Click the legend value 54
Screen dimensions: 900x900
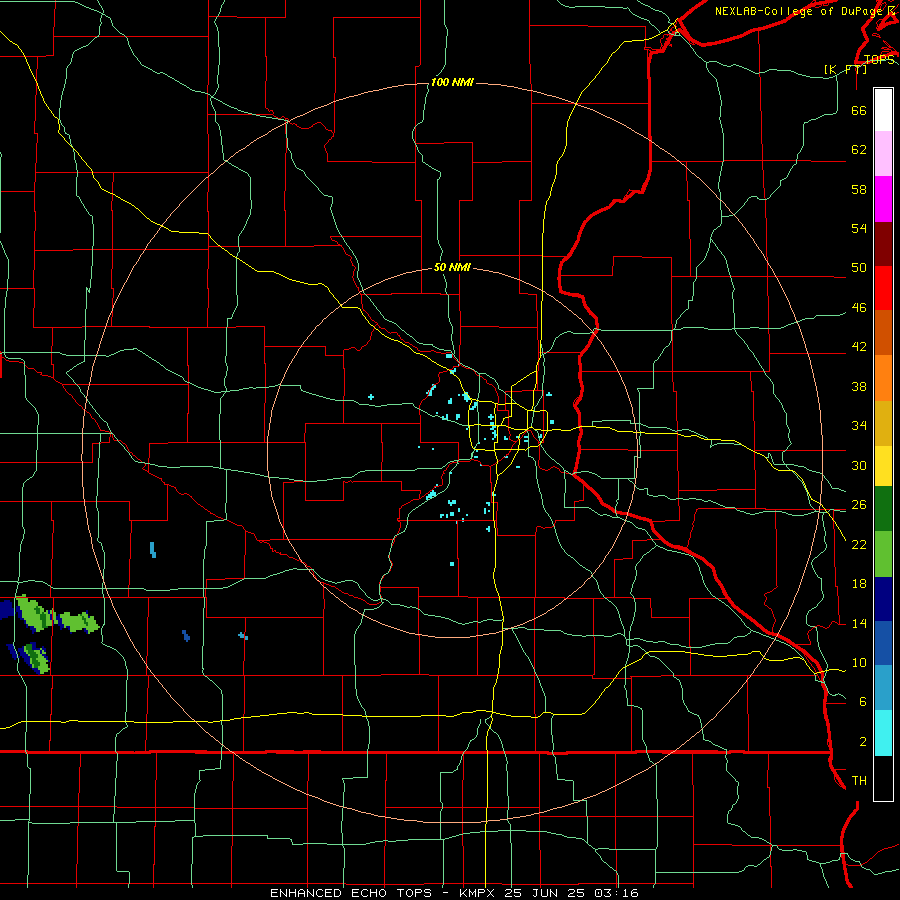(x=859, y=228)
